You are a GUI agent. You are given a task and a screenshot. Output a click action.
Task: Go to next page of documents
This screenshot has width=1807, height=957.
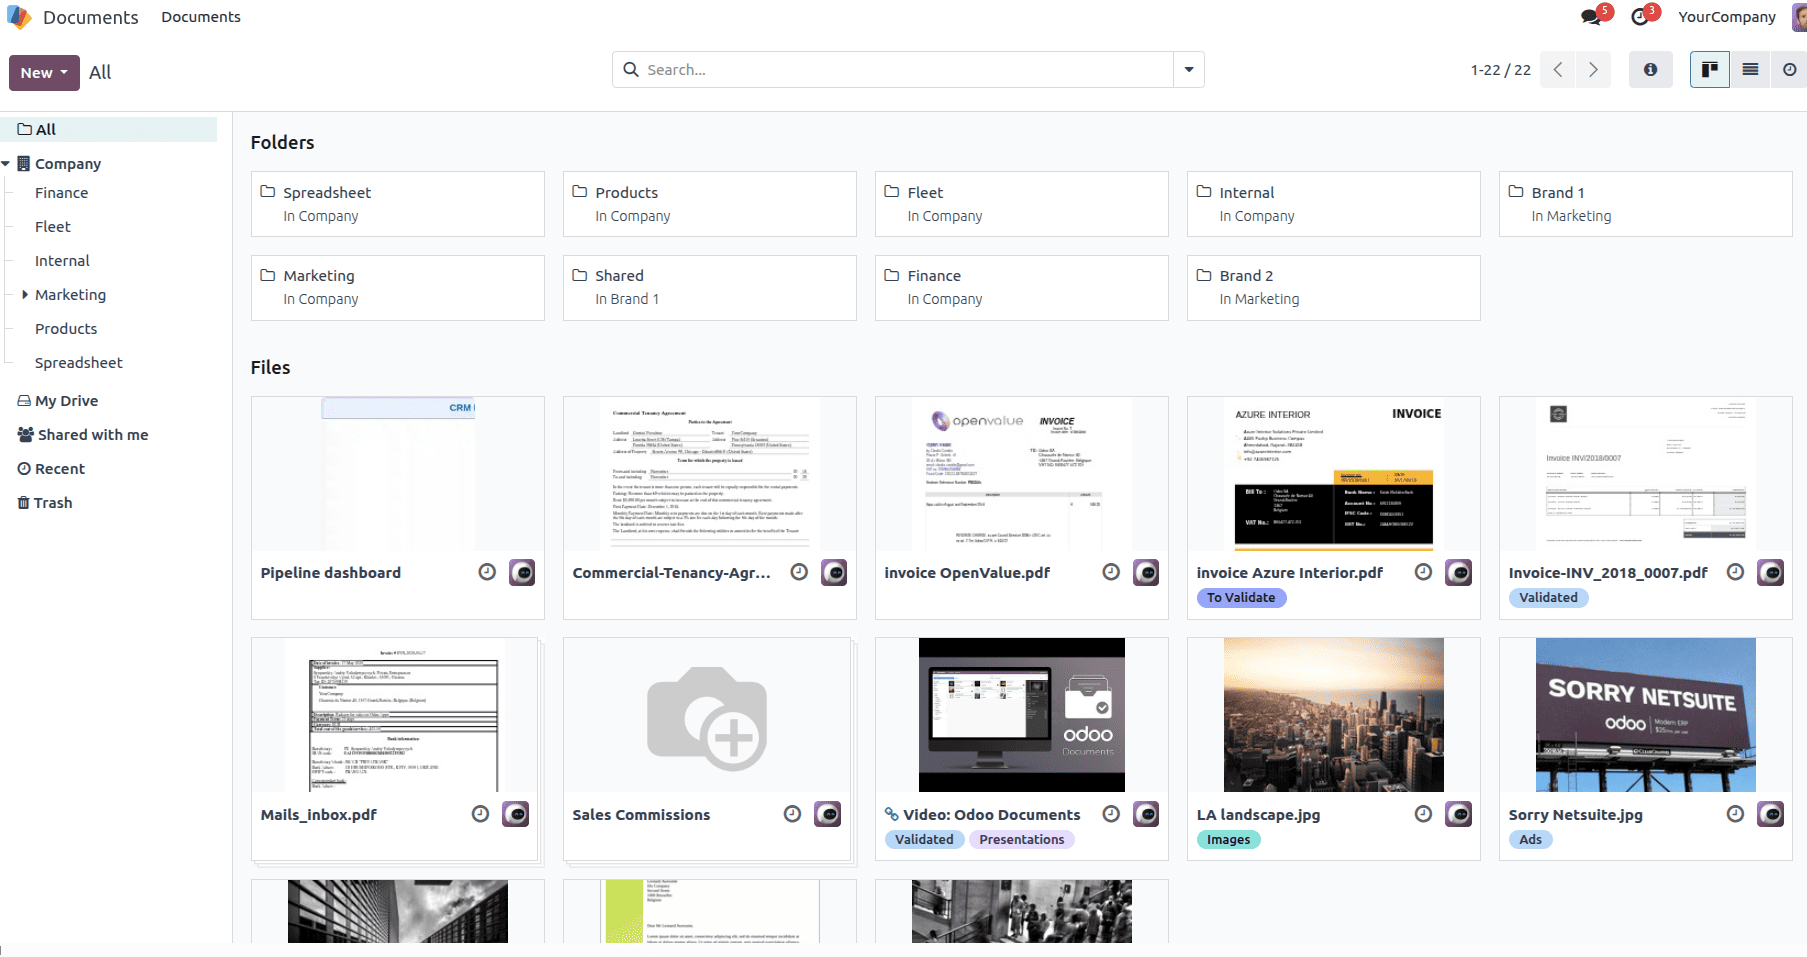1593,70
